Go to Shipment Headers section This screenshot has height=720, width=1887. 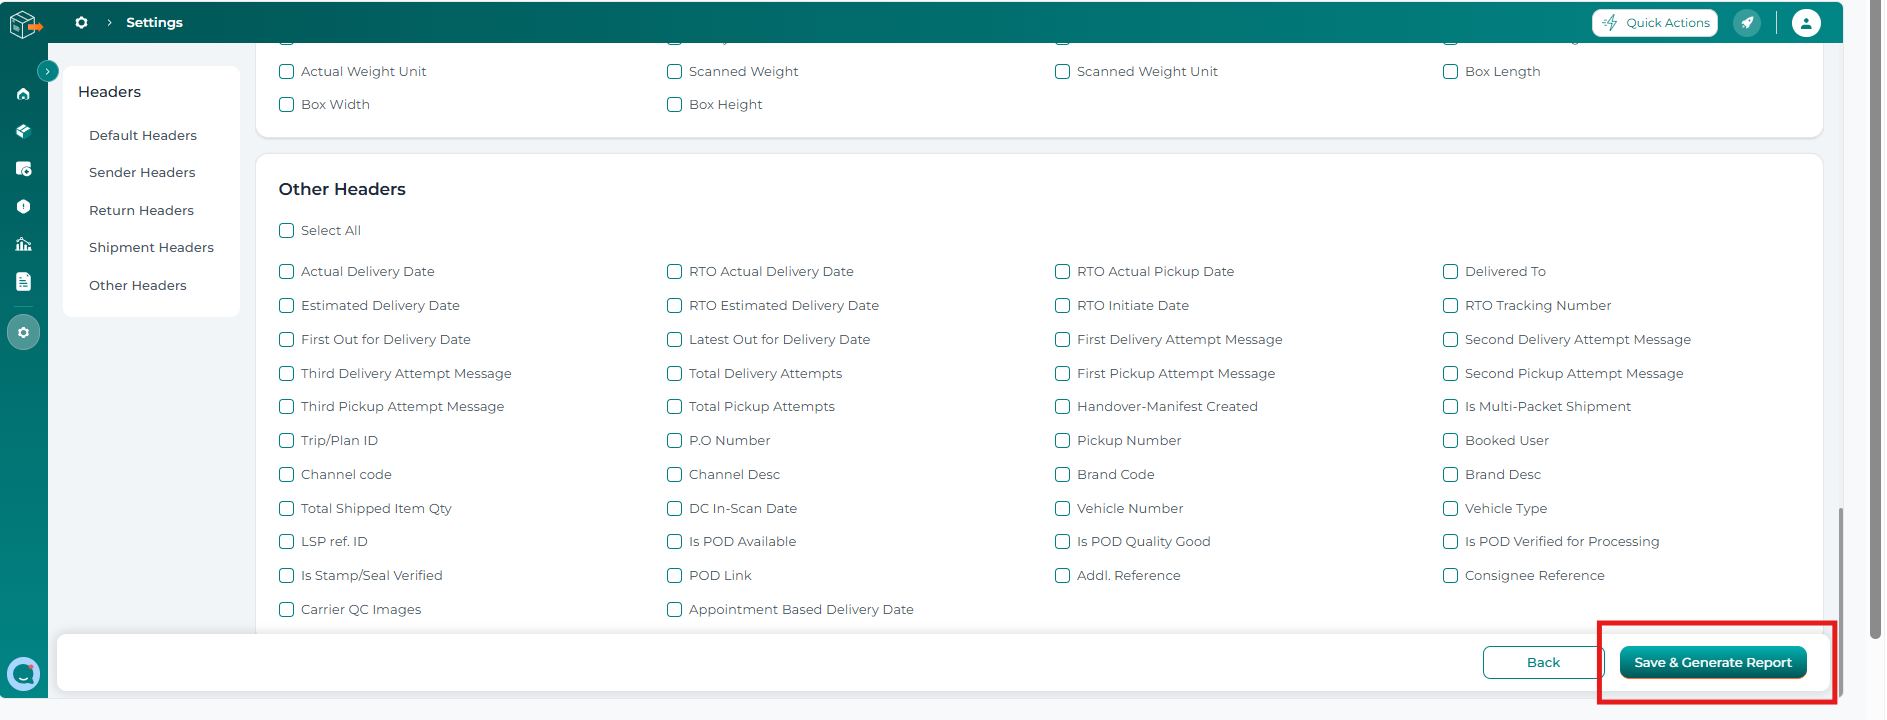click(151, 247)
